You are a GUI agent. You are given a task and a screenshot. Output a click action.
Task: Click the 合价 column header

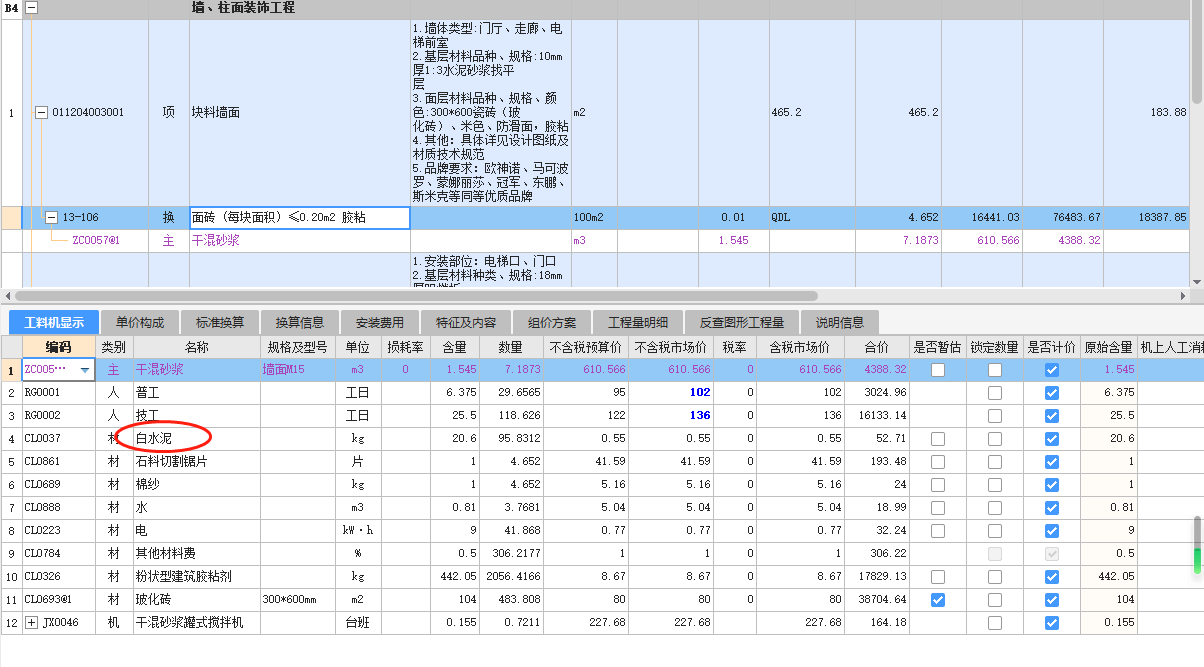(877, 347)
